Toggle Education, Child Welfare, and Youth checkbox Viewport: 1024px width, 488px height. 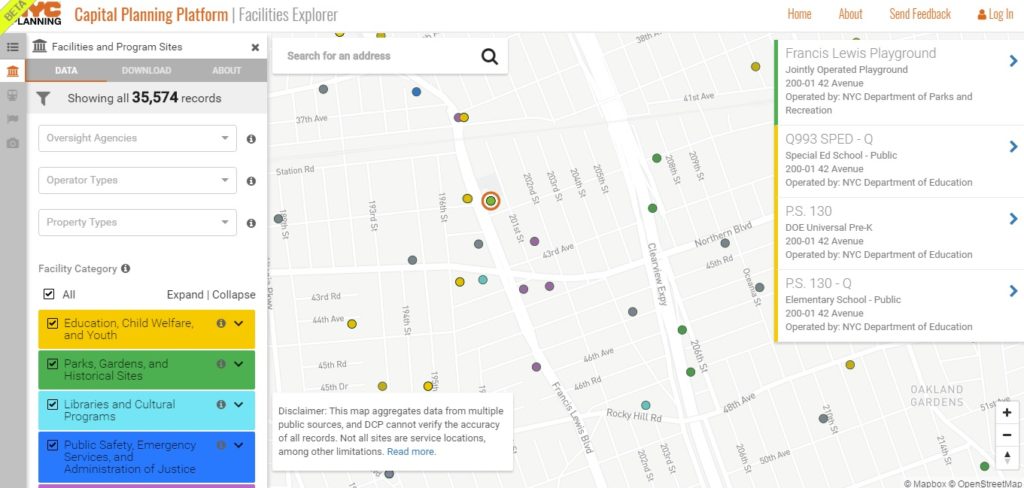(x=53, y=323)
